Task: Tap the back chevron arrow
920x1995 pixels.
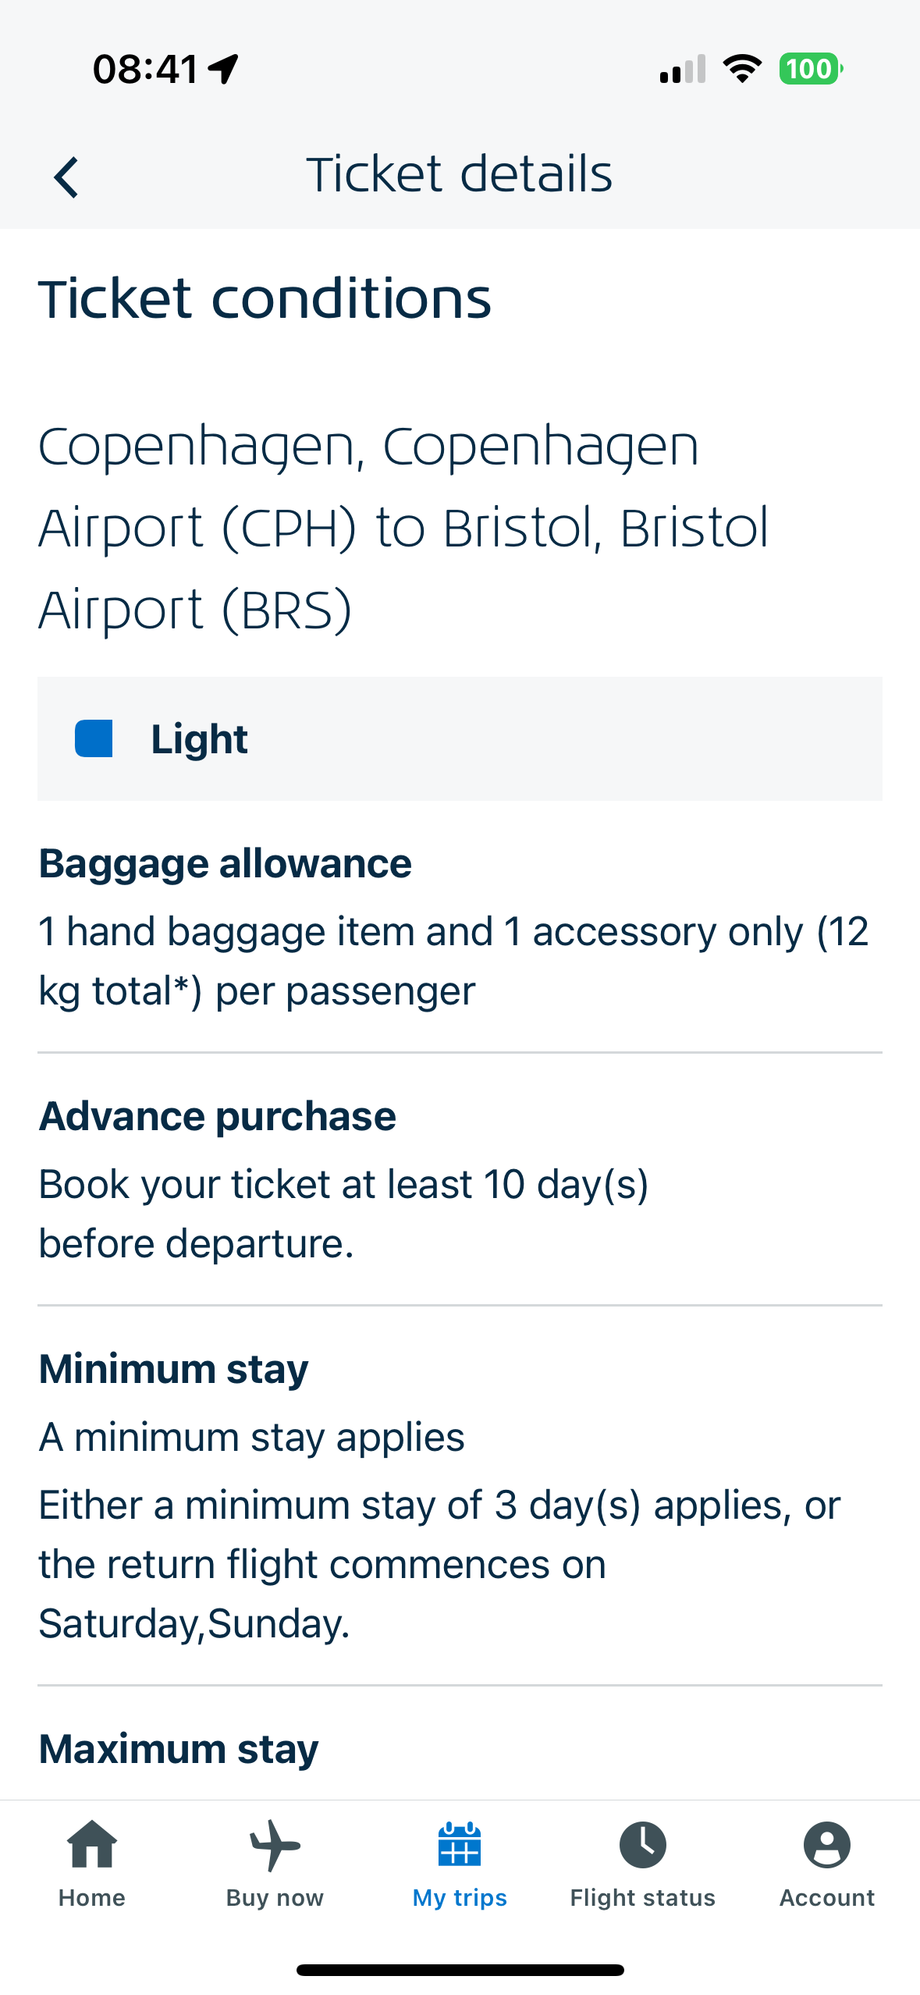Action: click(x=66, y=177)
